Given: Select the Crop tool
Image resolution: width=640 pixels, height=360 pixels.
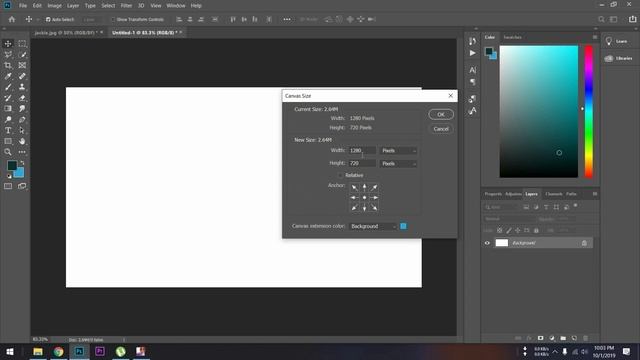Looking at the screenshot, I should tap(8, 65).
